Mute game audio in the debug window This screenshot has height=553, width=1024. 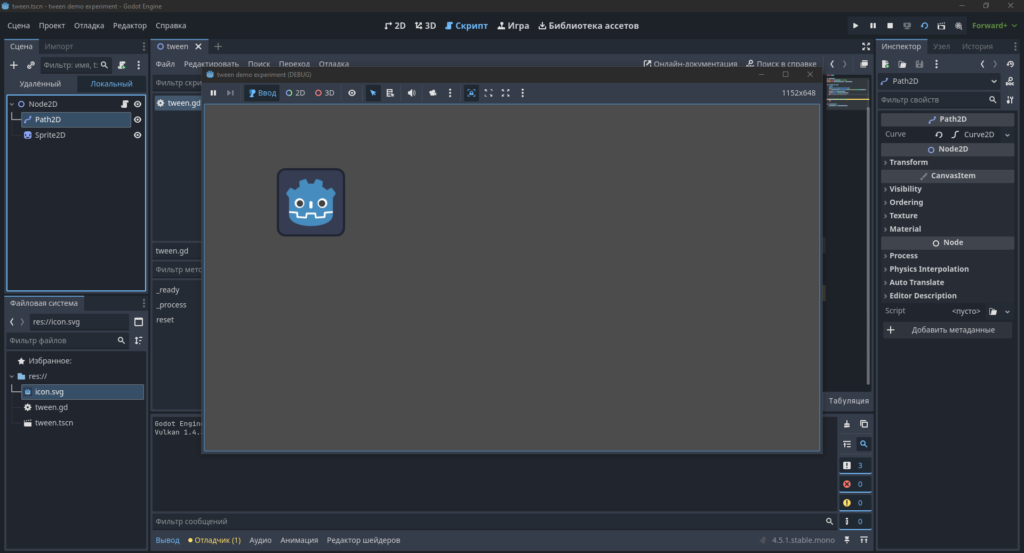pos(411,93)
